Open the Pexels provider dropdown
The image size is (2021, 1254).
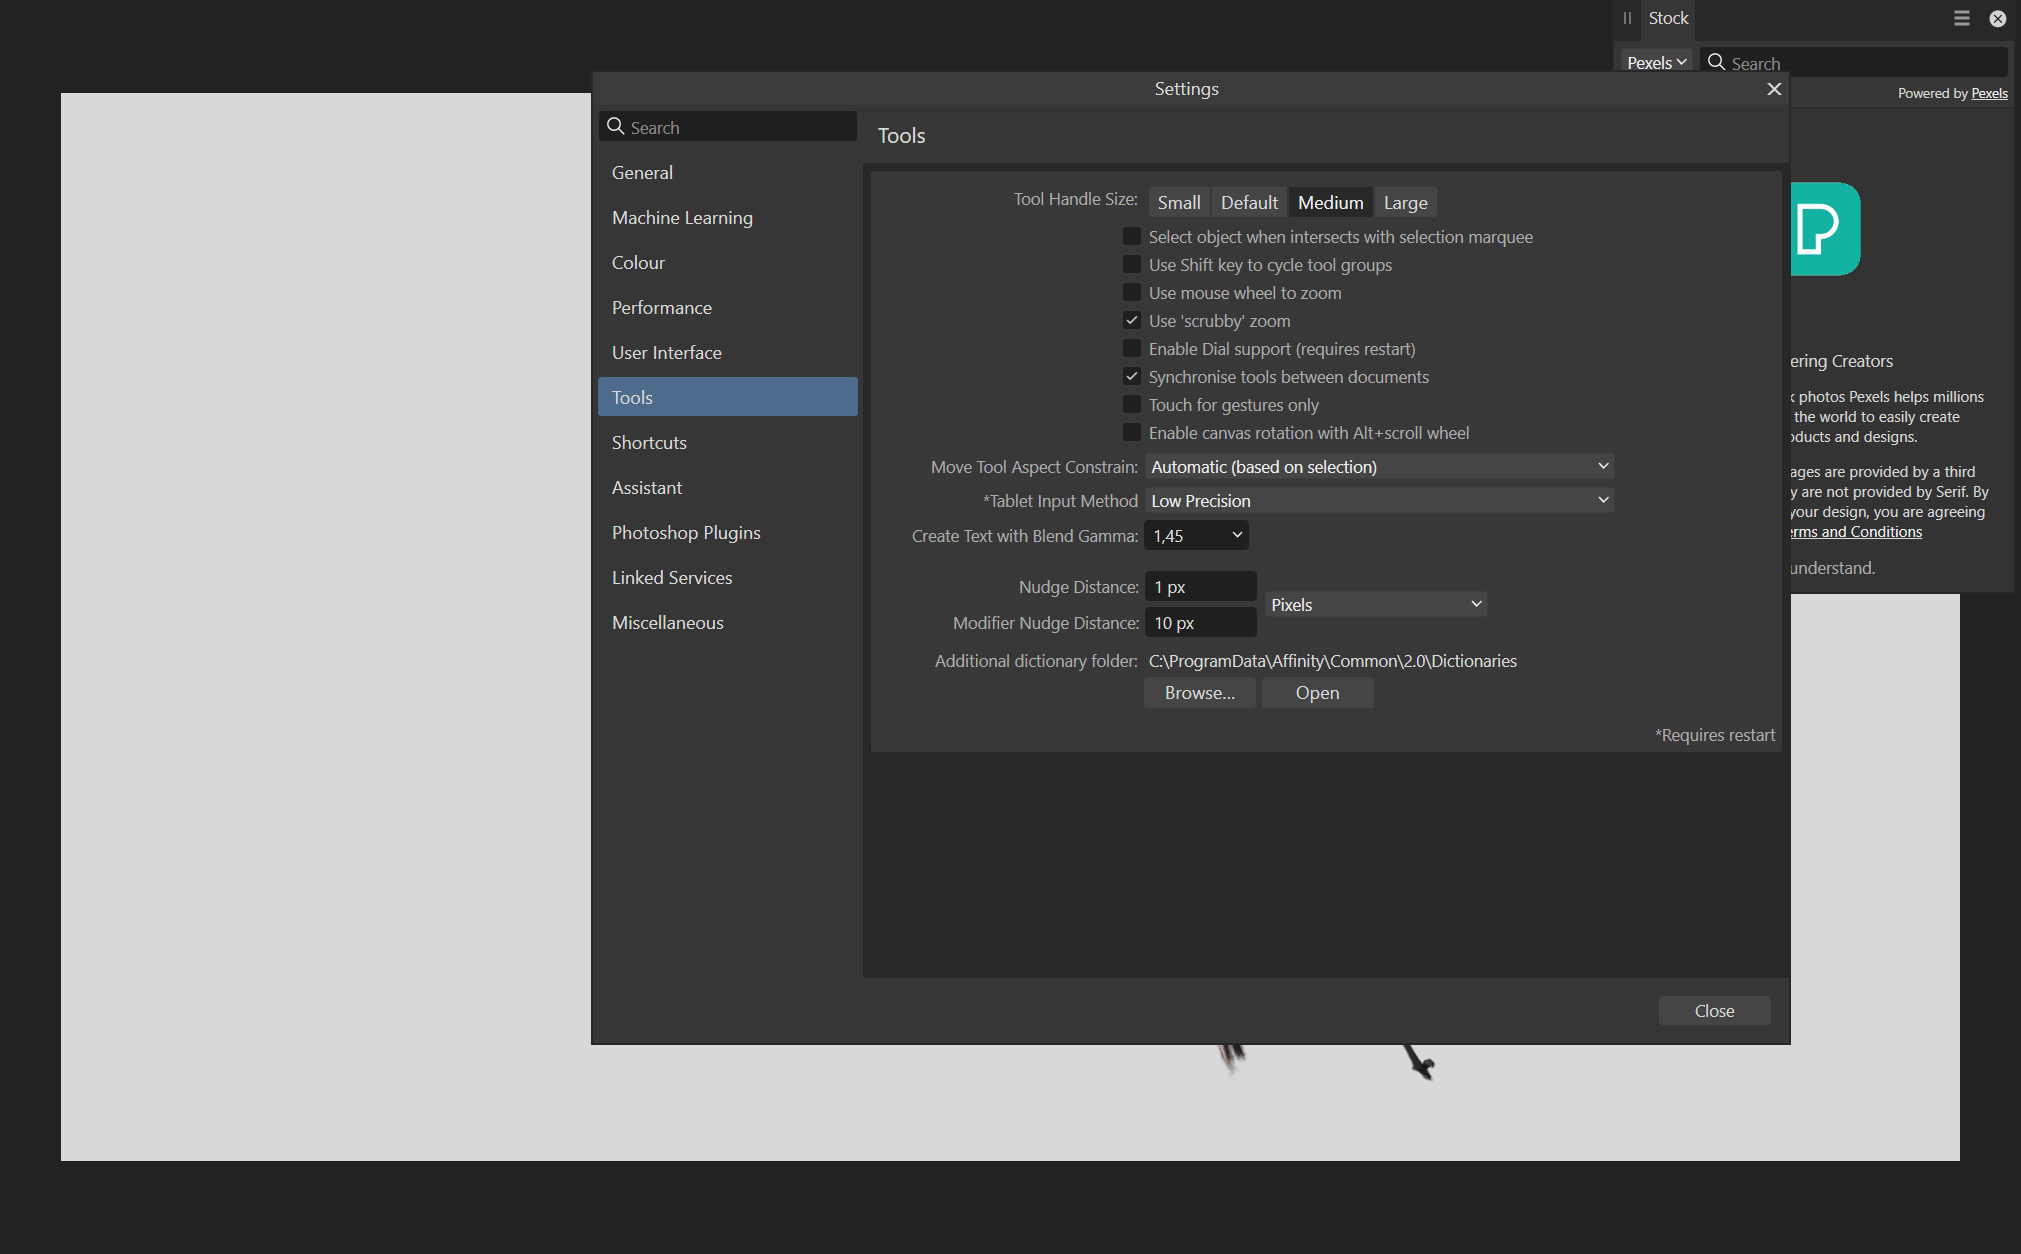[1656, 62]
